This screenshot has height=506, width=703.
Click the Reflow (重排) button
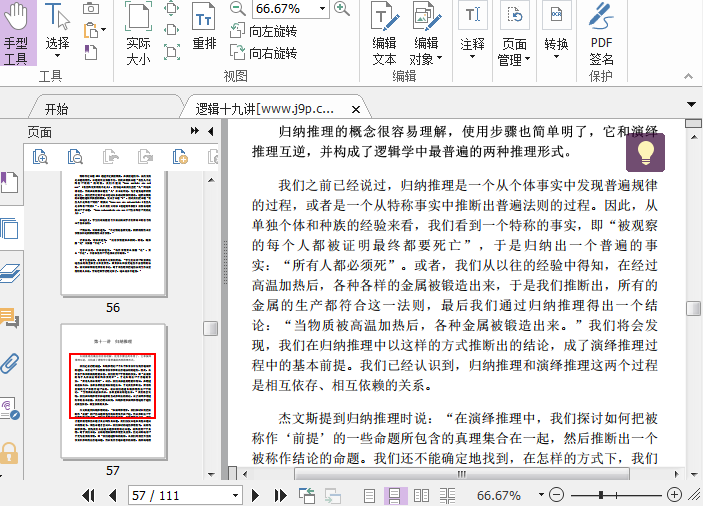pyautogui.click(x=204, y=27)
